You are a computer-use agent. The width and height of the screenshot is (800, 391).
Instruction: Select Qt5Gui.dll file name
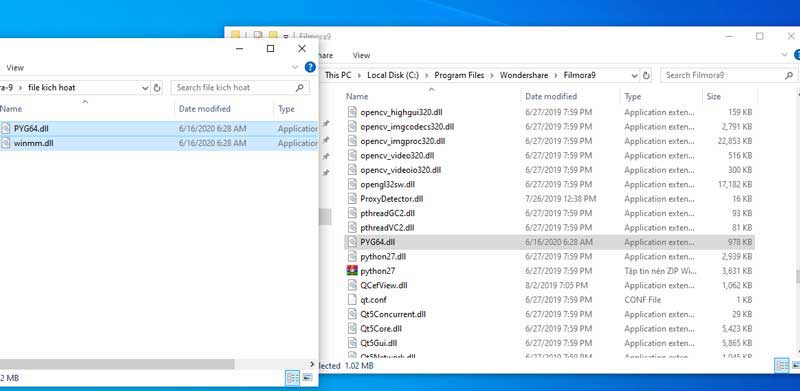click(379, 343)
